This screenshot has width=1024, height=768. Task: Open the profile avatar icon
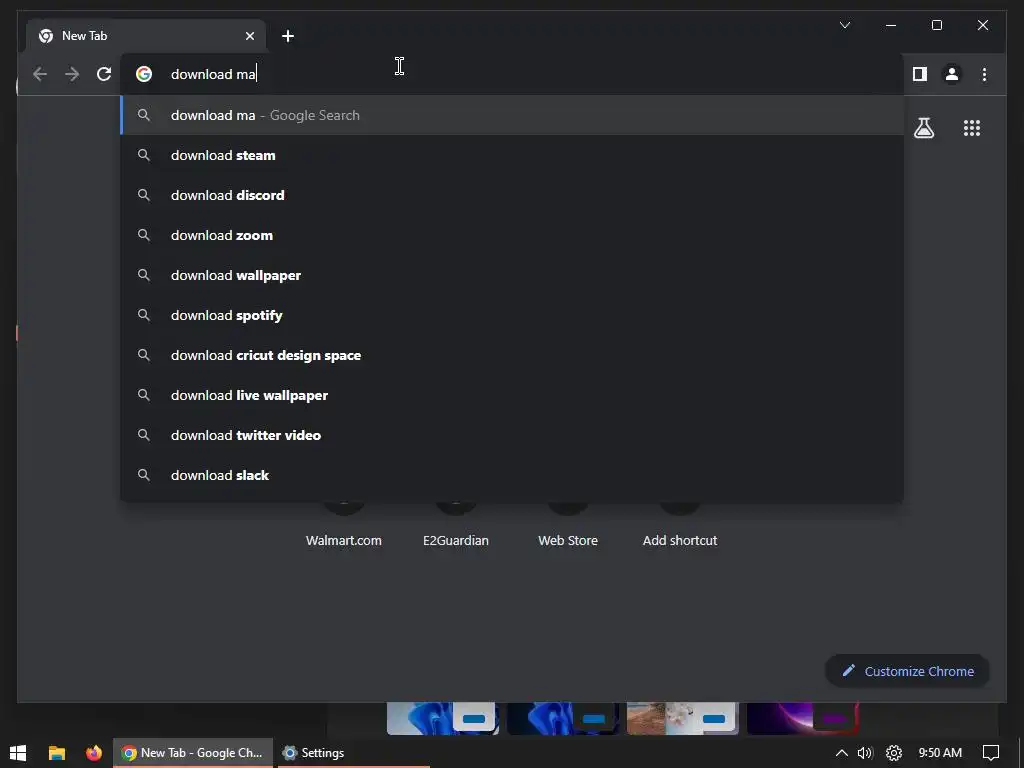click(x=952, y=74)
